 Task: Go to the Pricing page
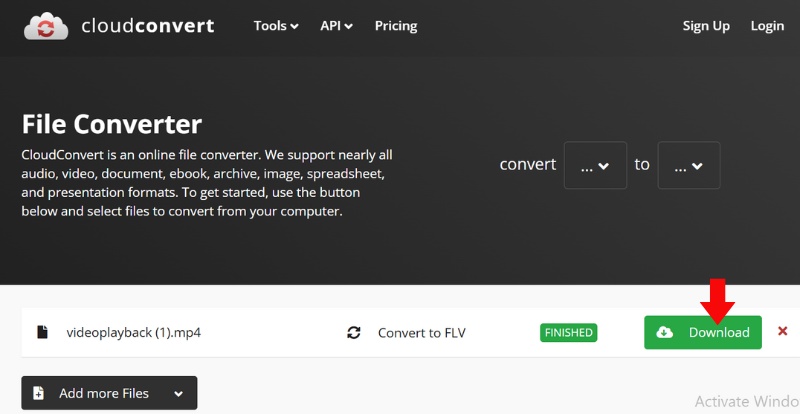396,26
